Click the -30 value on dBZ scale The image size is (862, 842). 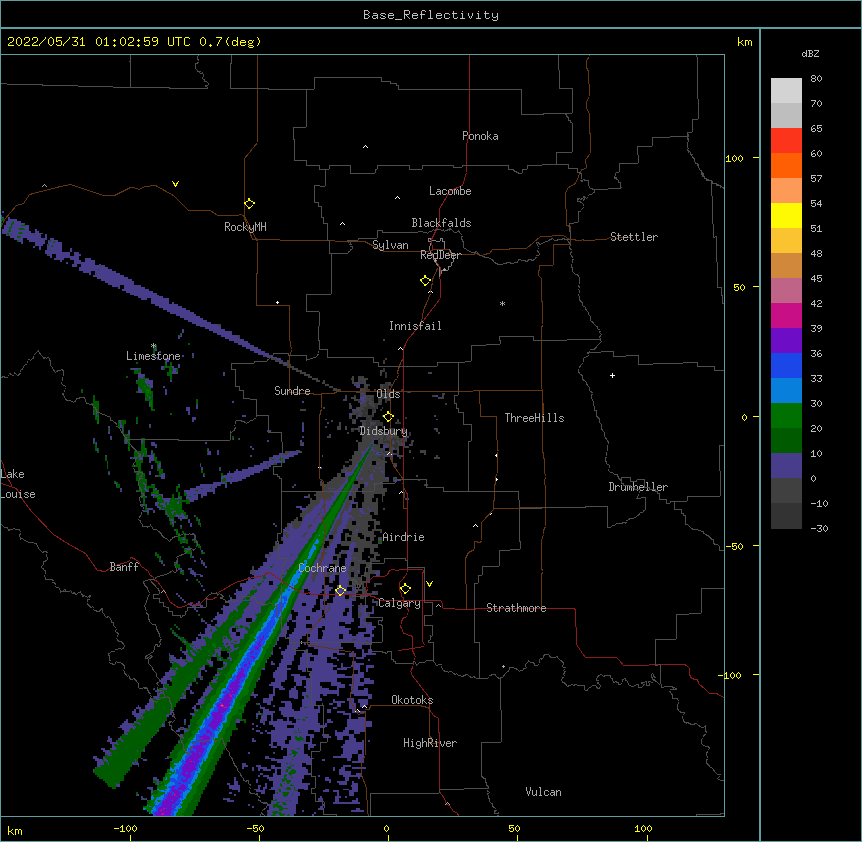pyautogui.click(x=819, y=528)
